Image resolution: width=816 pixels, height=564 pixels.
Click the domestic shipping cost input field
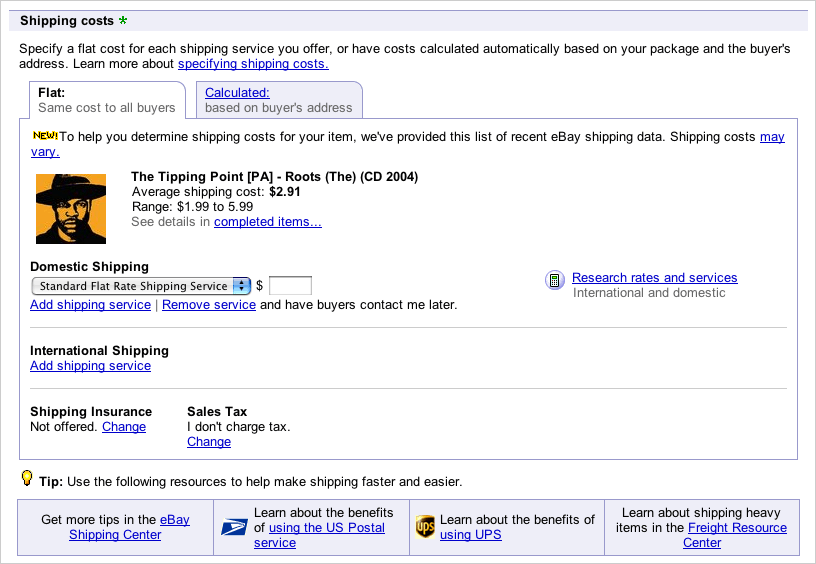(290, 286)
